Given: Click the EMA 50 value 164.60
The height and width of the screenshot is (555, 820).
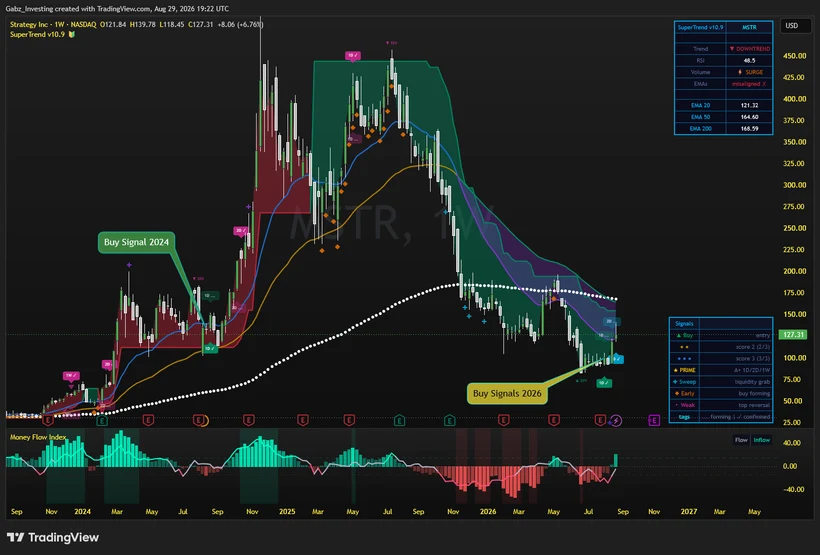Looking at the screenshot, I should (x=749, y=117).
